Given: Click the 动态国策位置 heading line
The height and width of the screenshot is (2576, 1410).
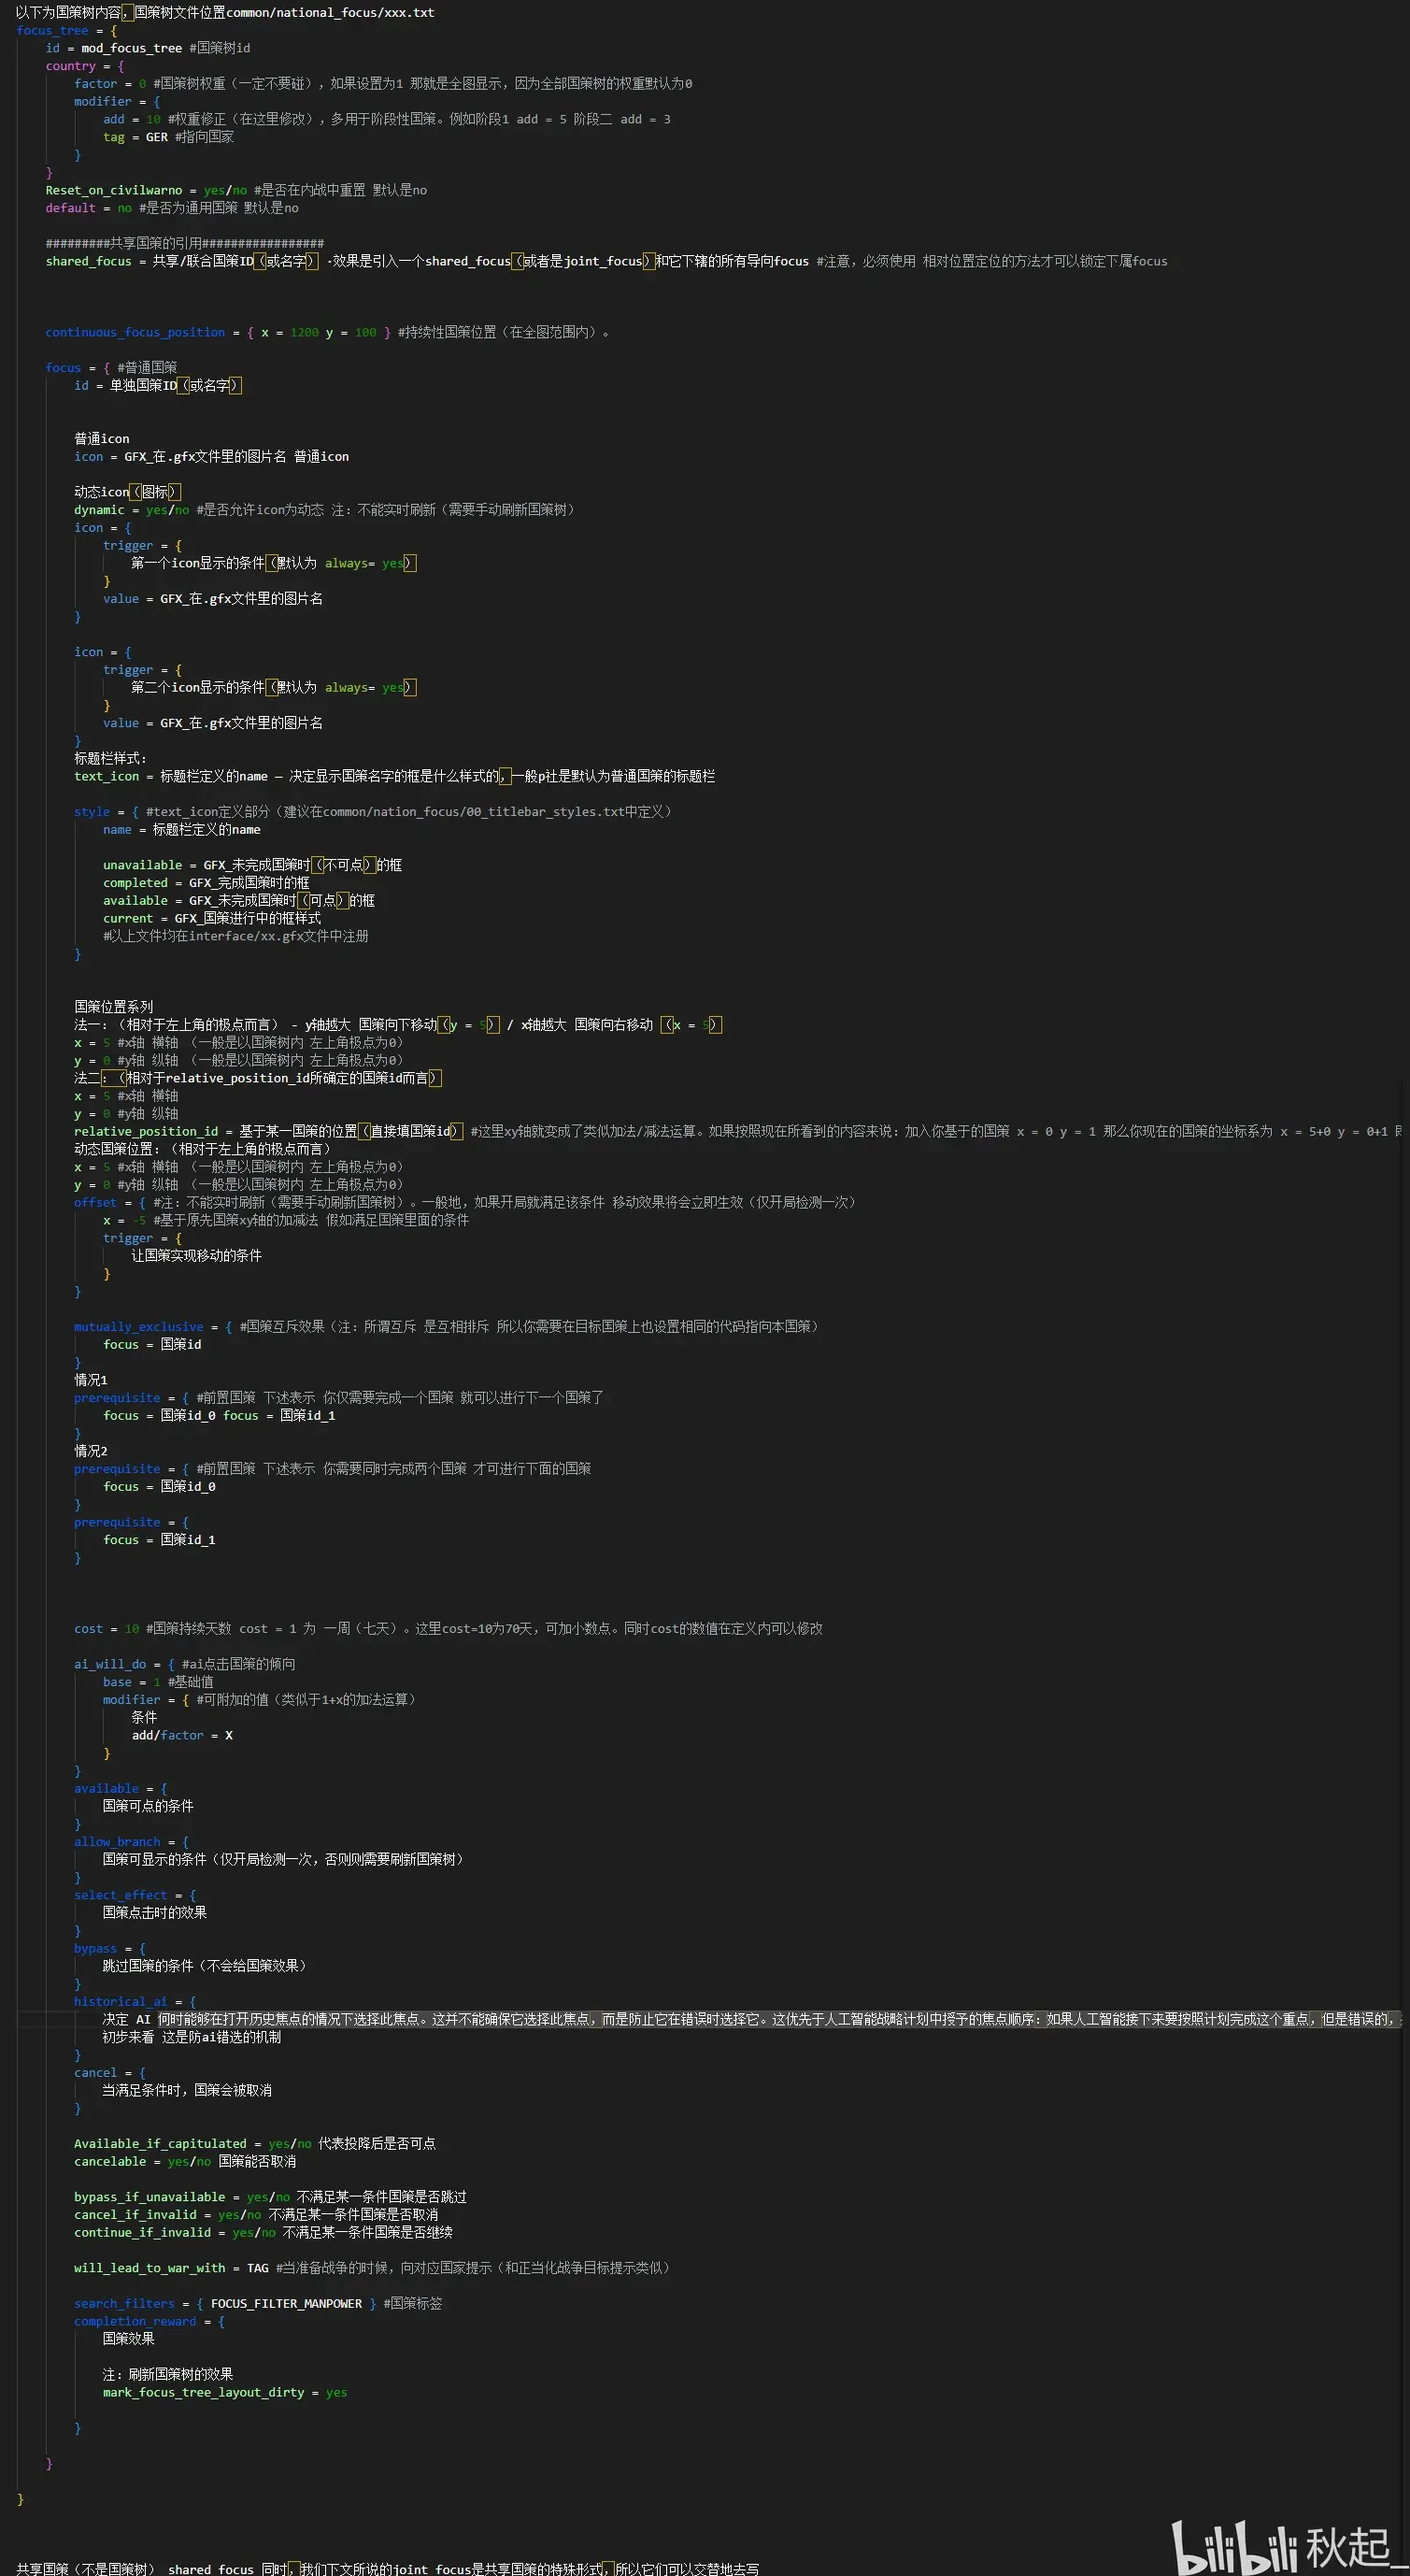Looking at the screenshot, I should coord(202,1149).
